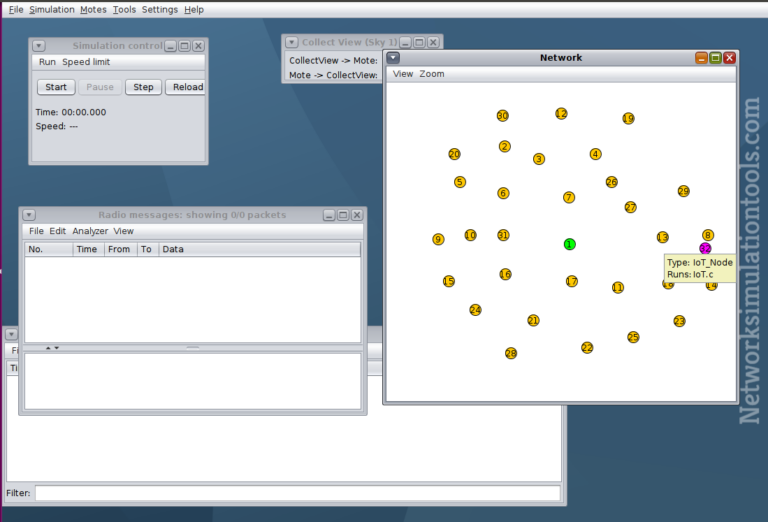Click the magenta mote node 32
This screenshot has height=522, width=768.
tap(705, 248)
